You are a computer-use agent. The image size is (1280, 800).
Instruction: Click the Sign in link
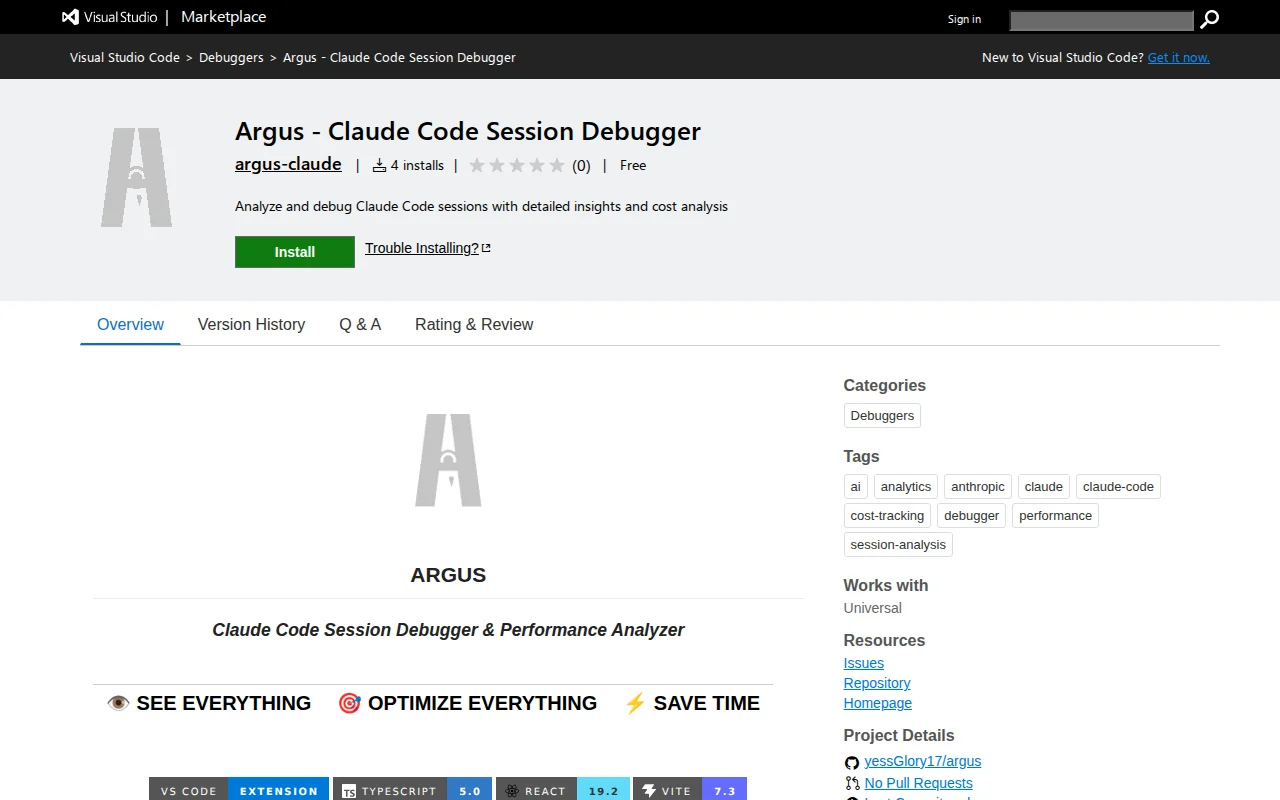[964, 19]
